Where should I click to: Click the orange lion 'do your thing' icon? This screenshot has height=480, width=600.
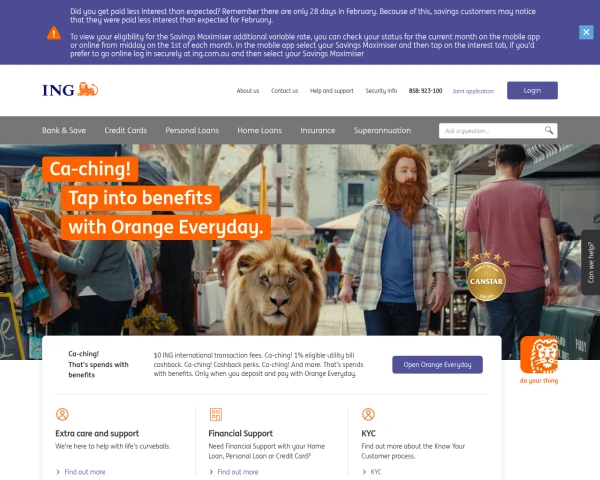click(x=539, y=355)
